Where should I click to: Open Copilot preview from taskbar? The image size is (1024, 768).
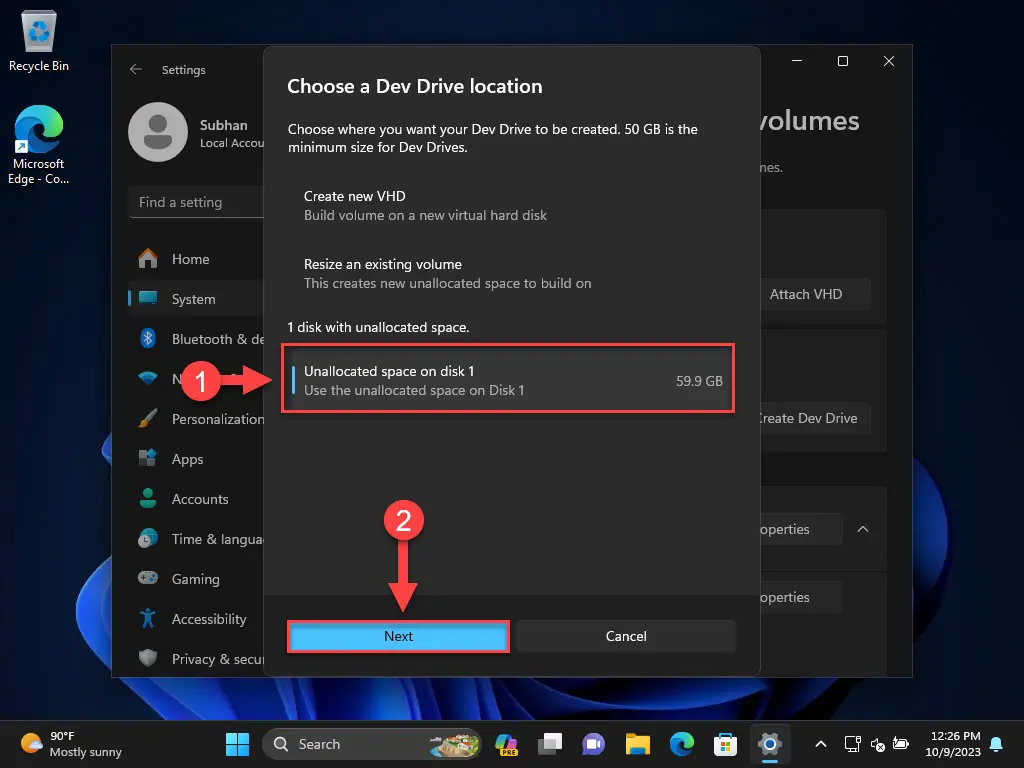pos(506,744)
